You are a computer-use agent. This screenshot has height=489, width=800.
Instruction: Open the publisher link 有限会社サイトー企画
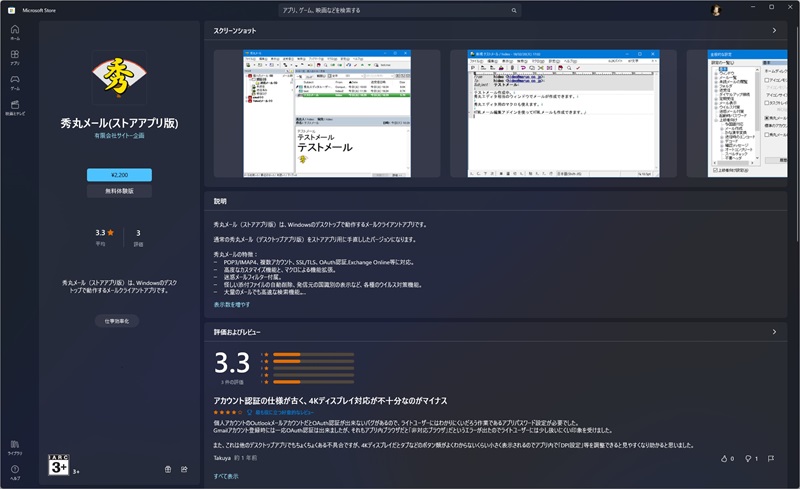coord(119,136)
